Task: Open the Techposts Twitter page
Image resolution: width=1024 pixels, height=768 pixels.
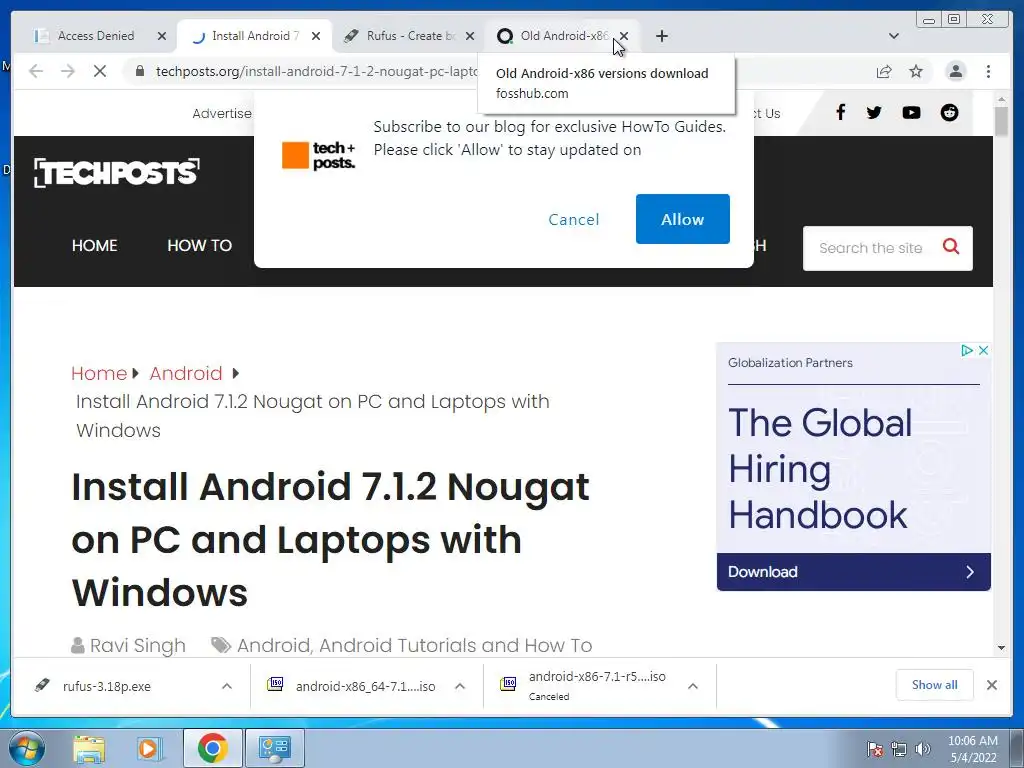Action: pos(874,112)
